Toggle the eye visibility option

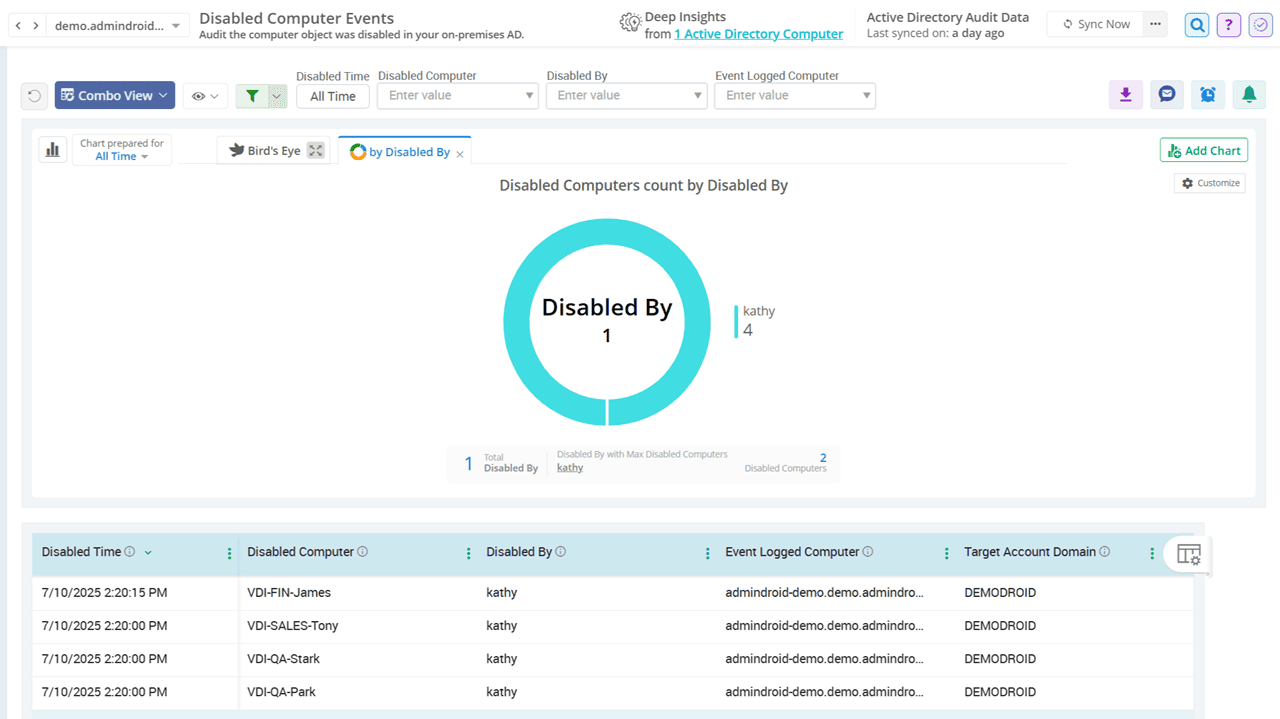pos(205,96)
